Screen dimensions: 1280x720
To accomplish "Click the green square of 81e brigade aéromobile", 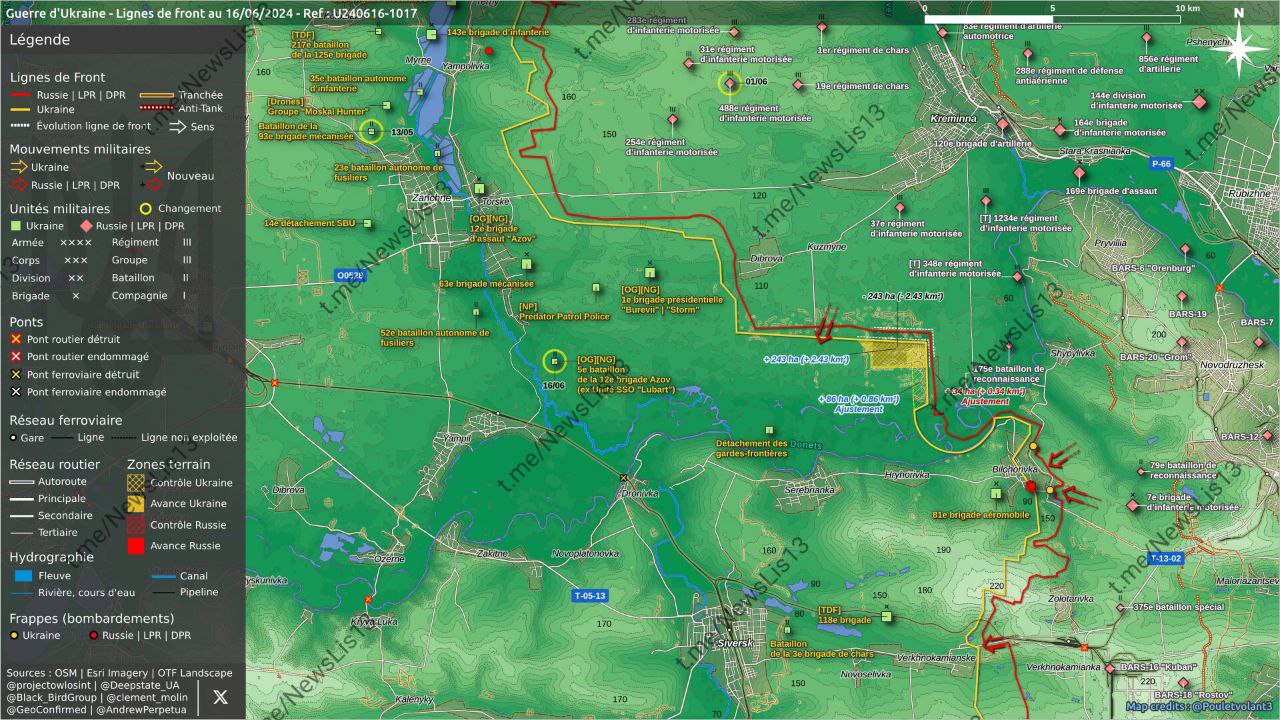I will [996, 493].
